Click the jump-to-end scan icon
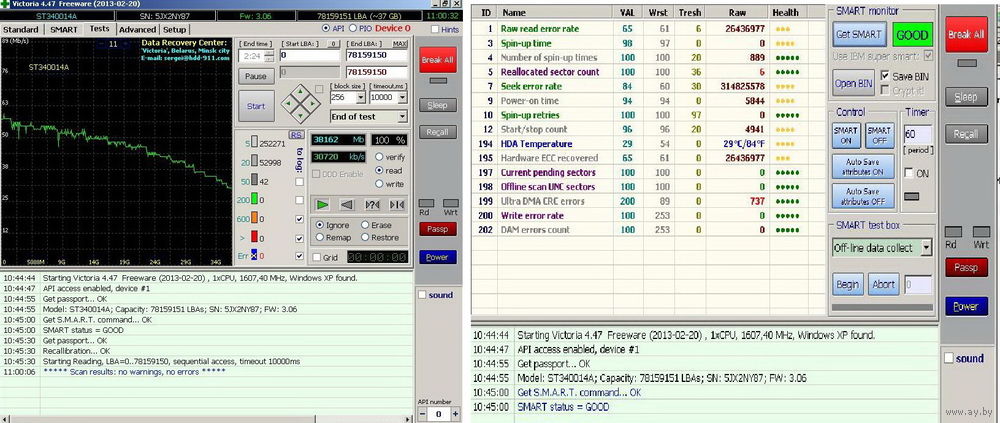The width and height of the screenshot is (1000, 423). click(396, 204)
